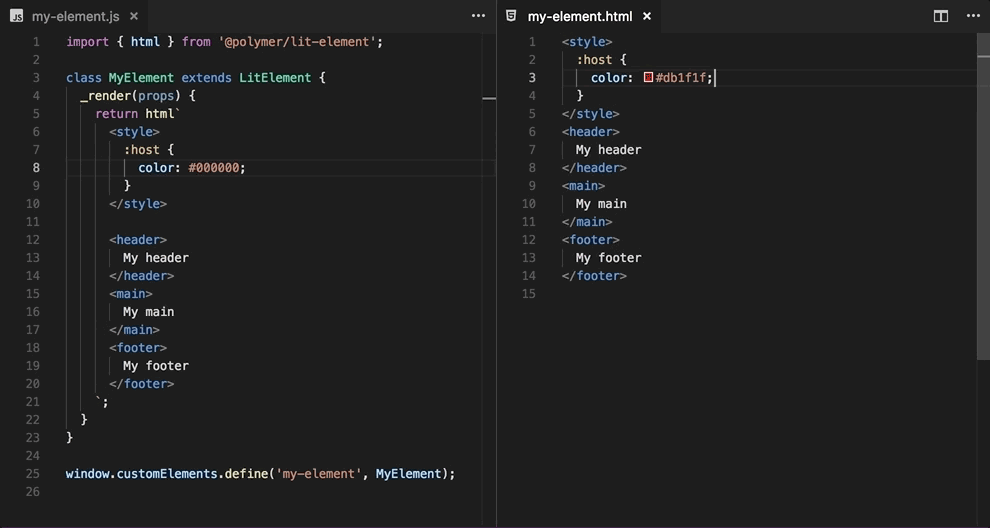Click '</style>' closing tag in my-element.html
Viewport: 990px width, 528px height.
click(x=590, y=114)
